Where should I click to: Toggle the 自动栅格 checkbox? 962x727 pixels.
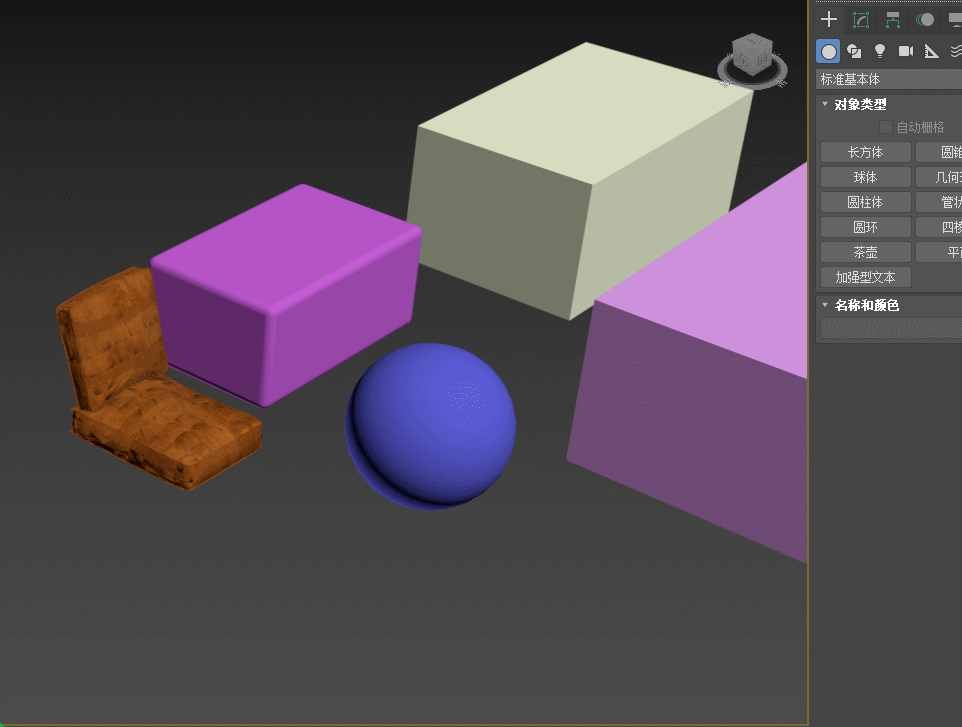point(885,127)
